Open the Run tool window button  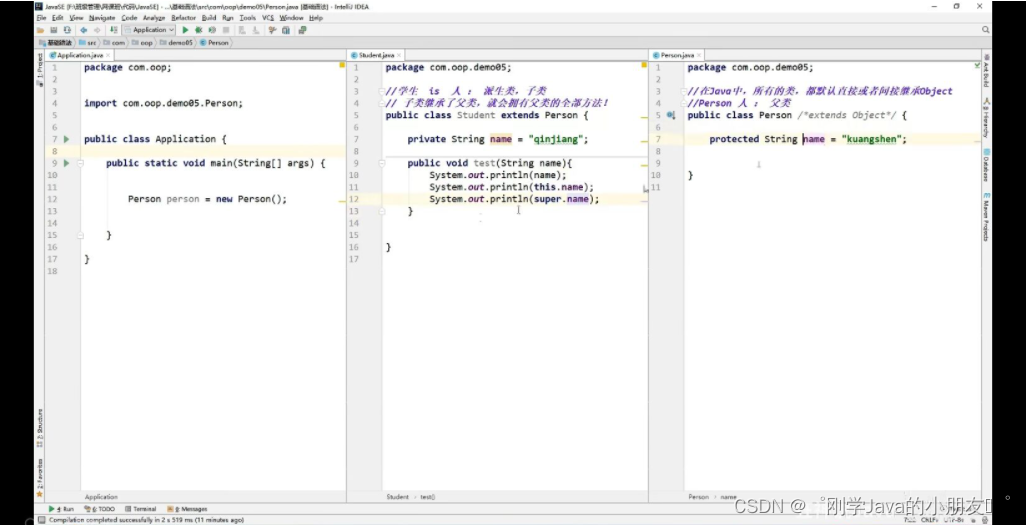(62, 509)
